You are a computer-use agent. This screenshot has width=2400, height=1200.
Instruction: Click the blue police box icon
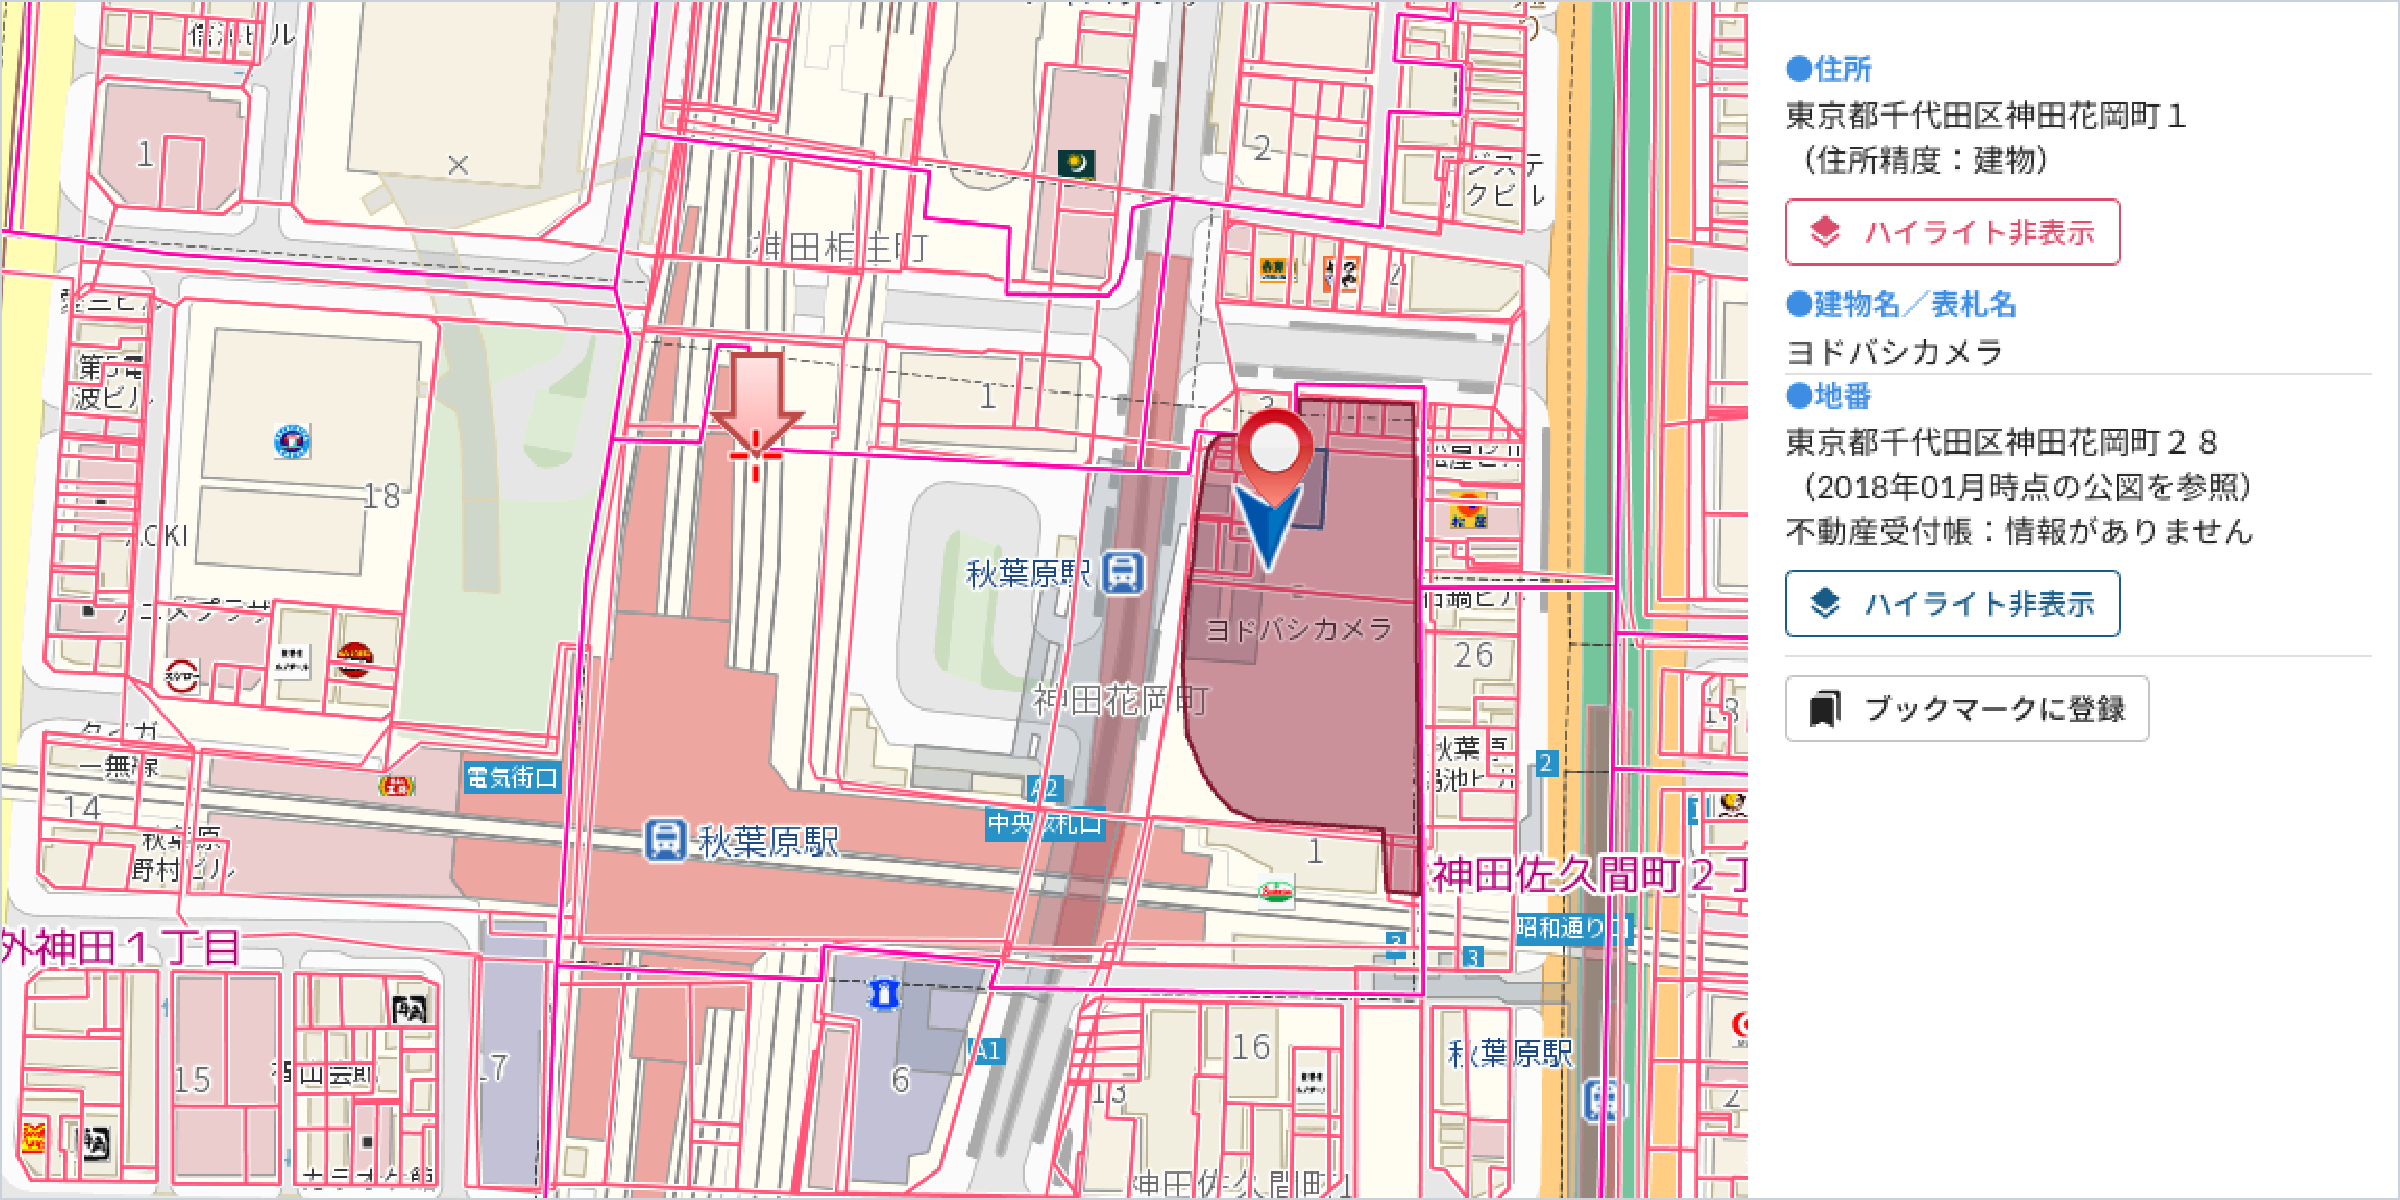tap(884, 995)
